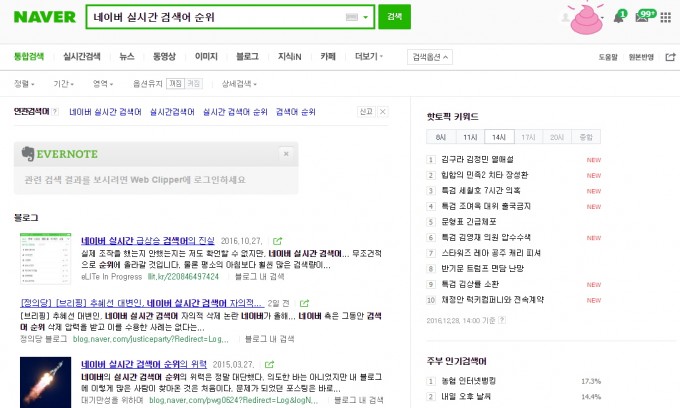Click the green 검색 search button
This screenshot has height=408, width=680.
point(394,17)
